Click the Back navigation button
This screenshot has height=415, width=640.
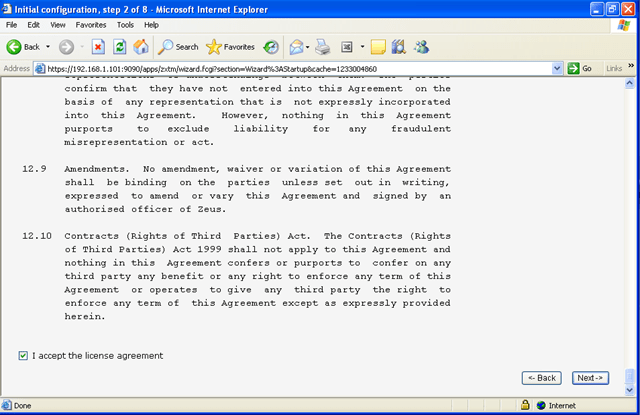click(x=23, y=46)
